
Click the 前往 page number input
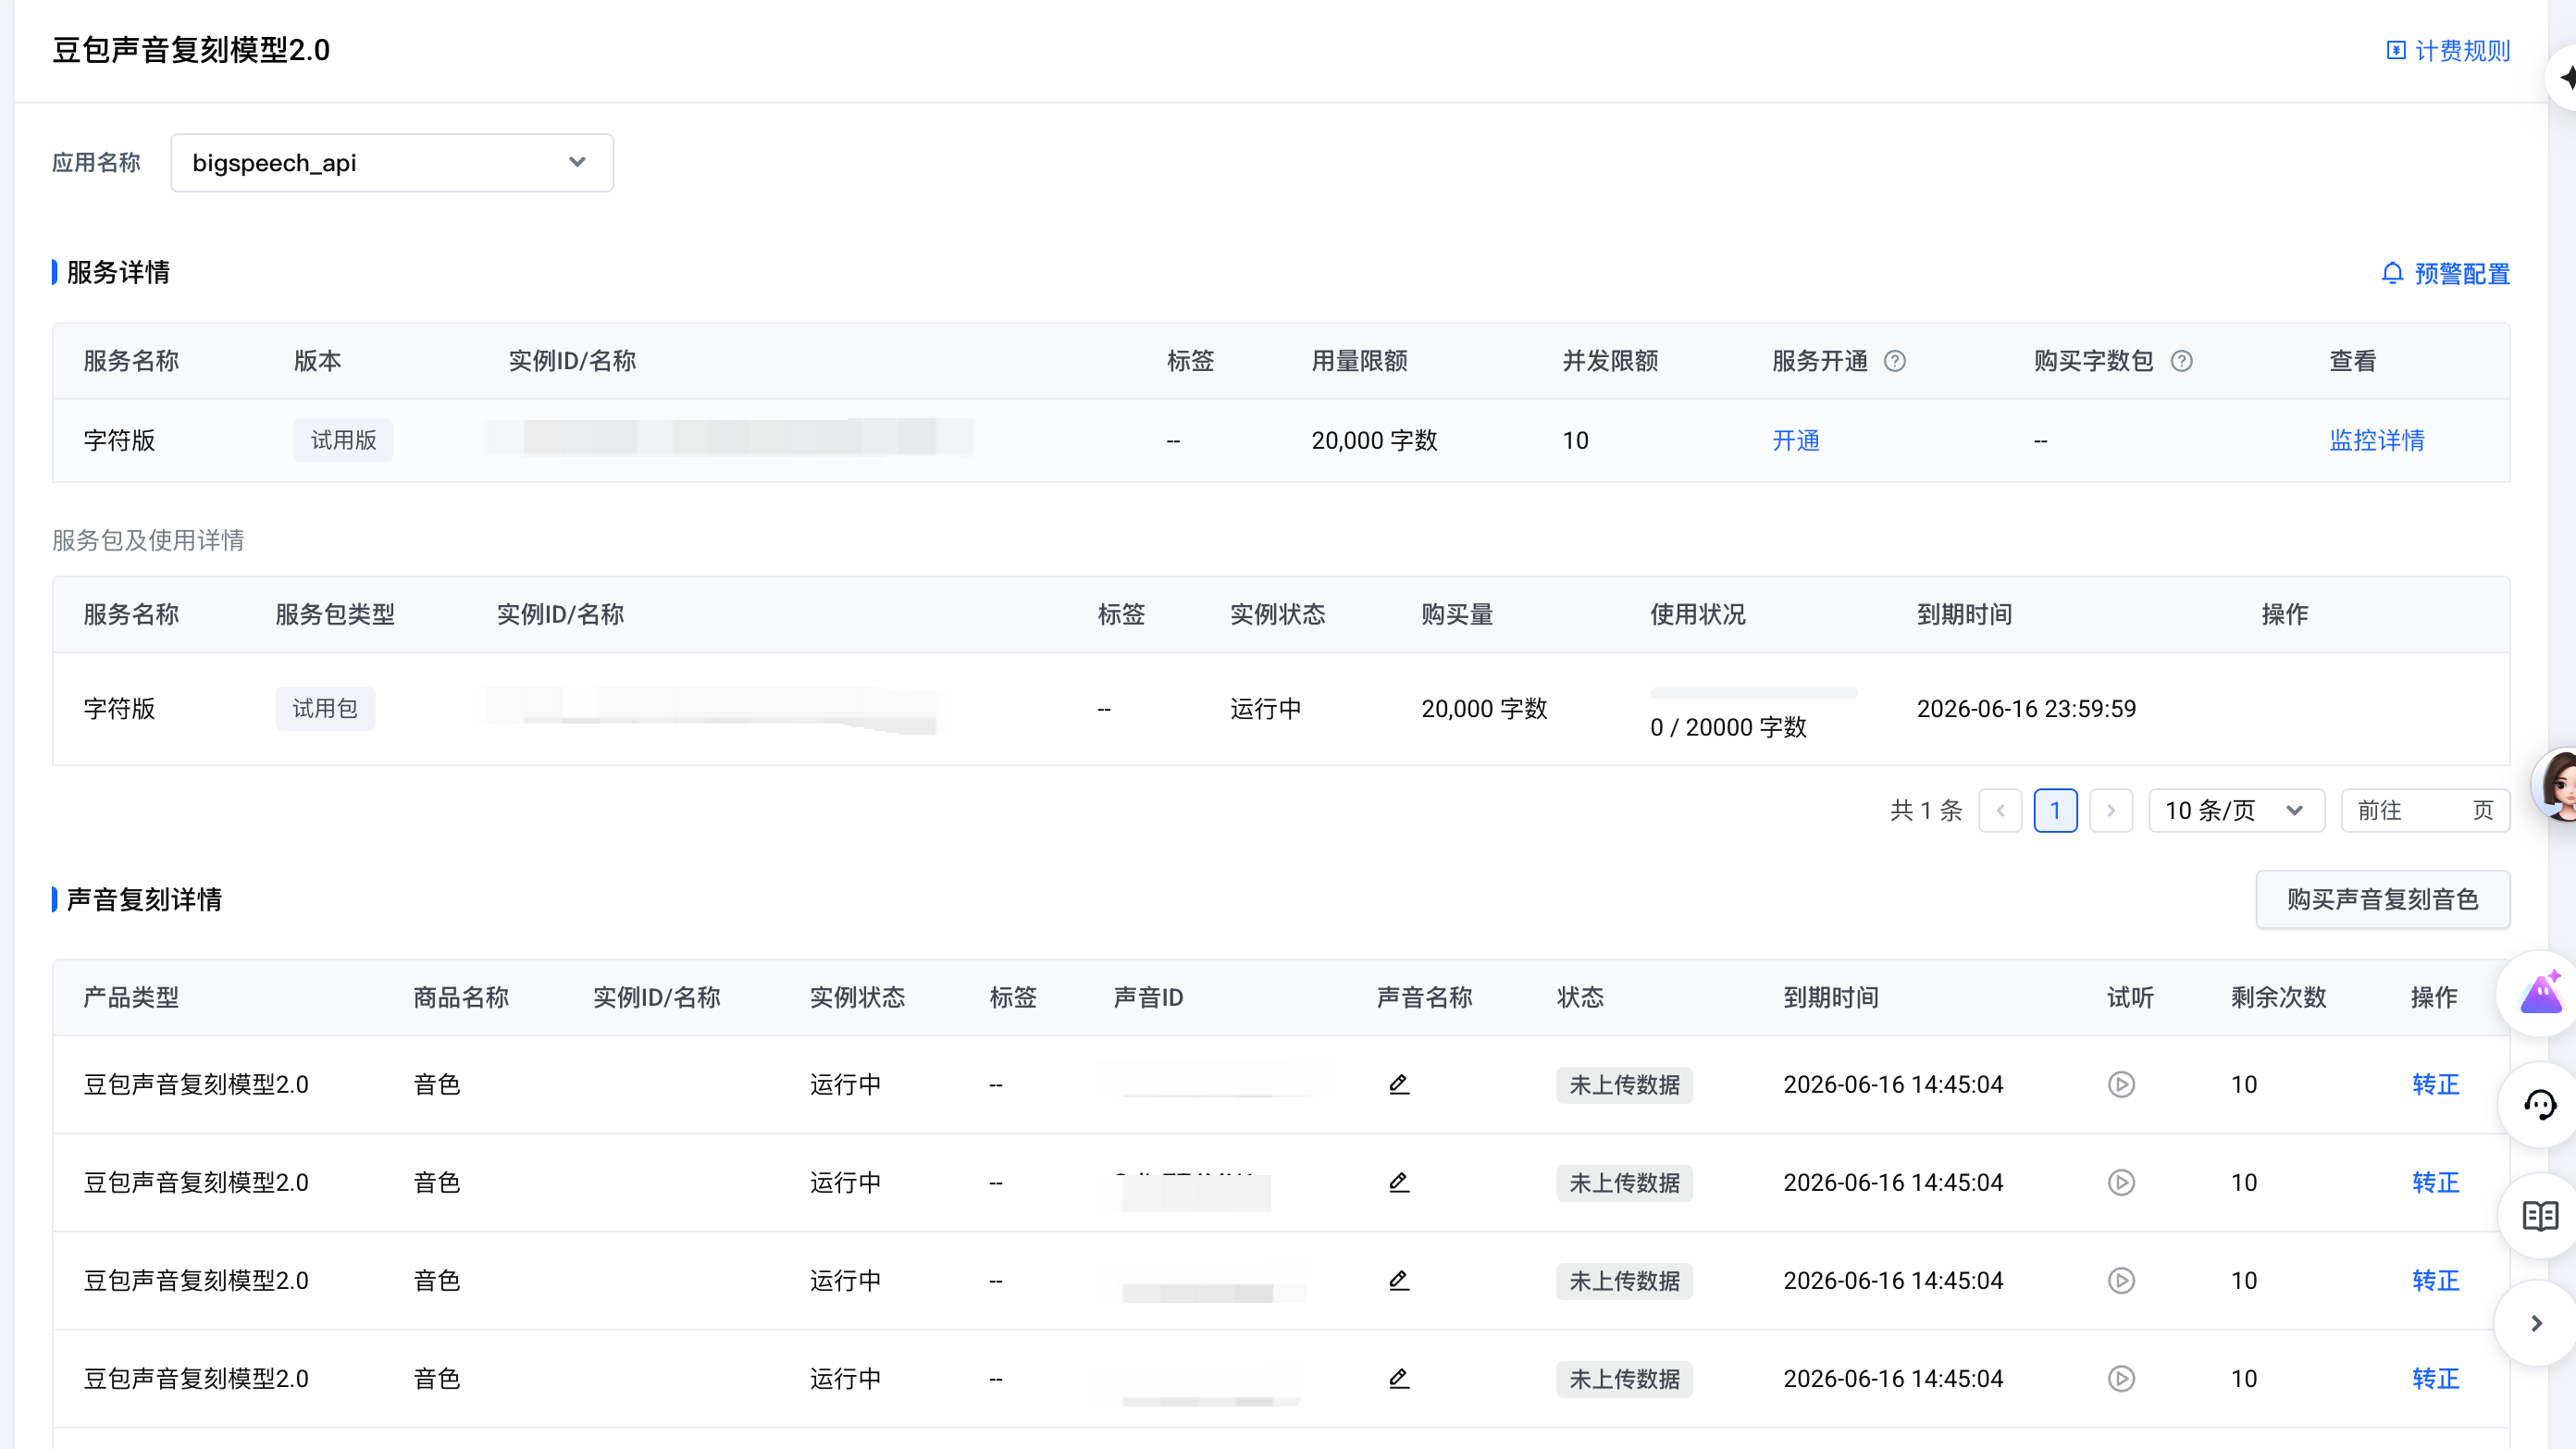coord(2434,810)
